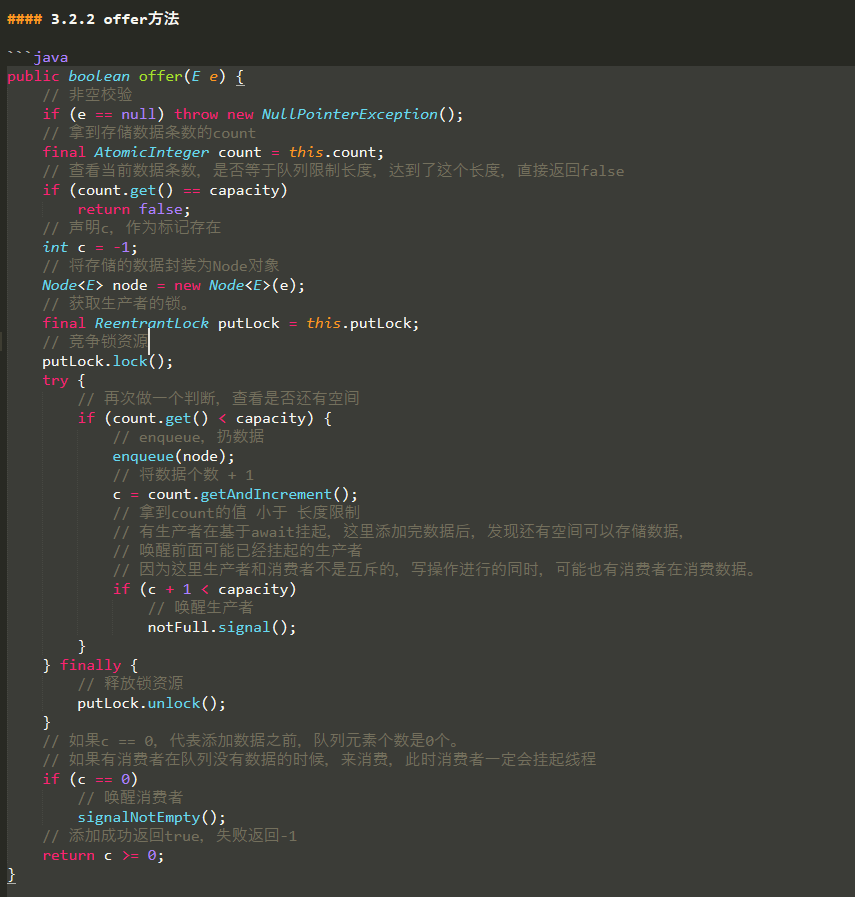Click the line 'if (count.get() == capacity)'
855x897 pixels.
165,190
